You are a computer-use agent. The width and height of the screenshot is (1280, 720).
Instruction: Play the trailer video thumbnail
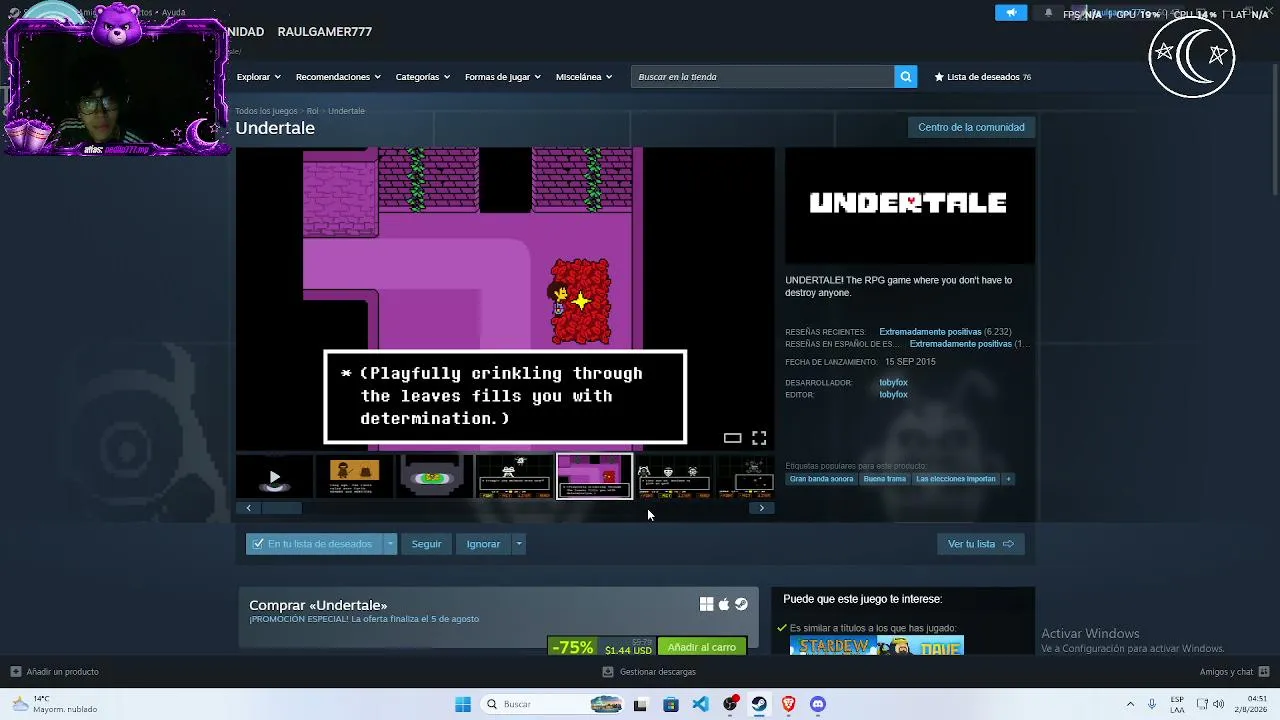coord(274,476)
